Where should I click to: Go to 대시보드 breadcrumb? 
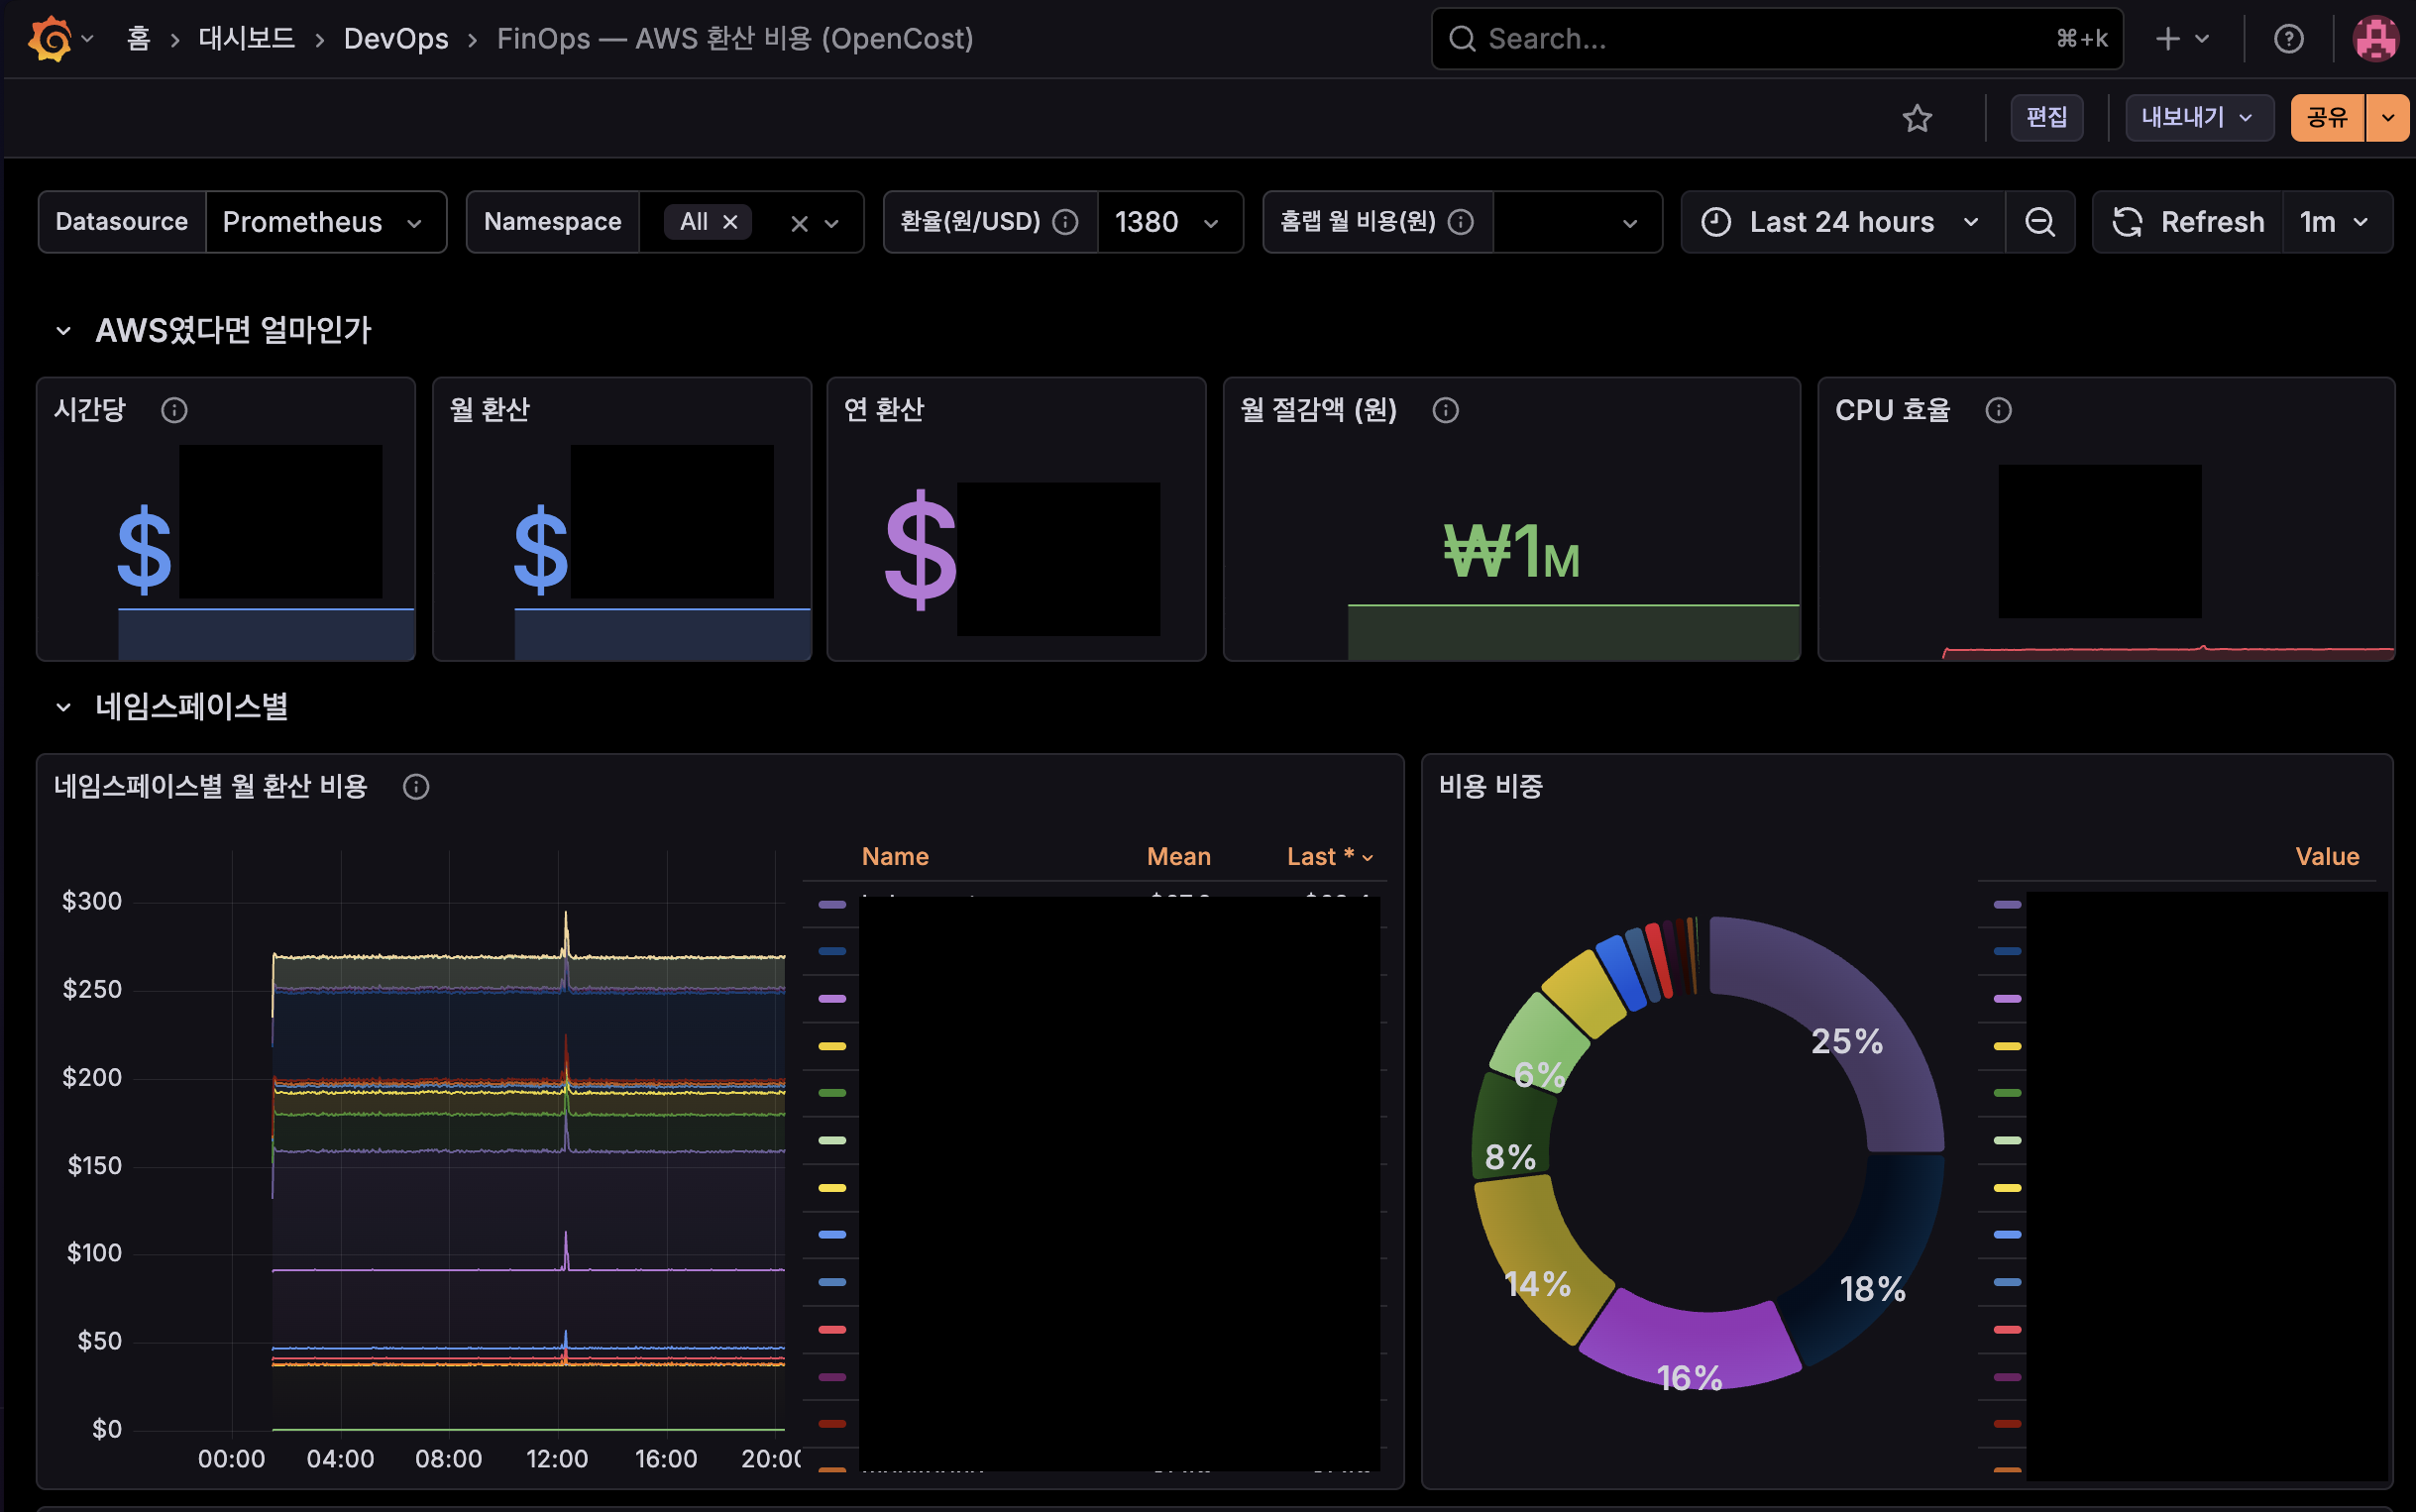click(x=247, y=39)
